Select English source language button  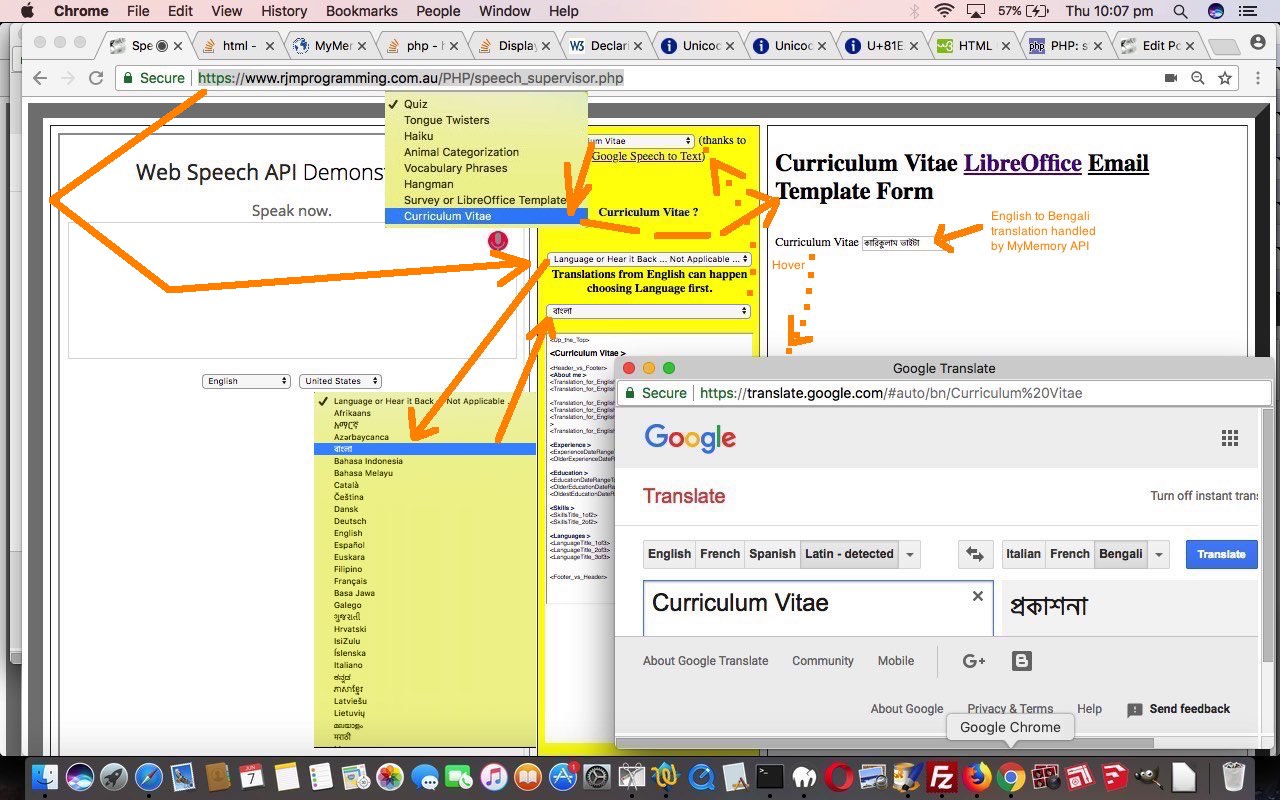point(669,554)
